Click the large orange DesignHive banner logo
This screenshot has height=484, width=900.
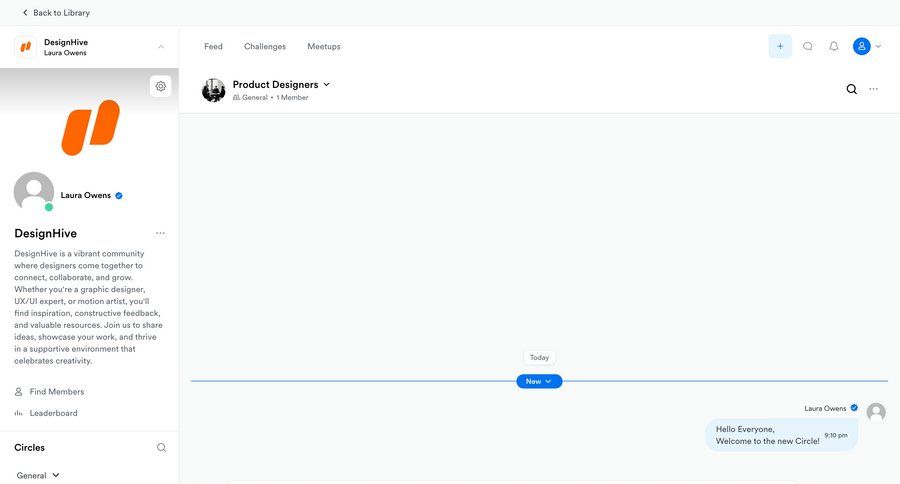[x=91, y=127]
